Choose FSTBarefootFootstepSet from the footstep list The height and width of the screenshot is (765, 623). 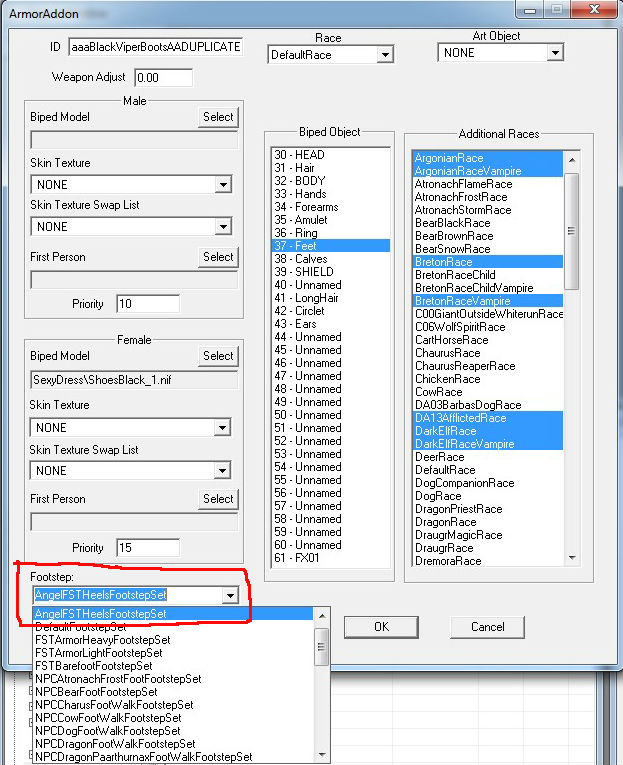[94, 665]
